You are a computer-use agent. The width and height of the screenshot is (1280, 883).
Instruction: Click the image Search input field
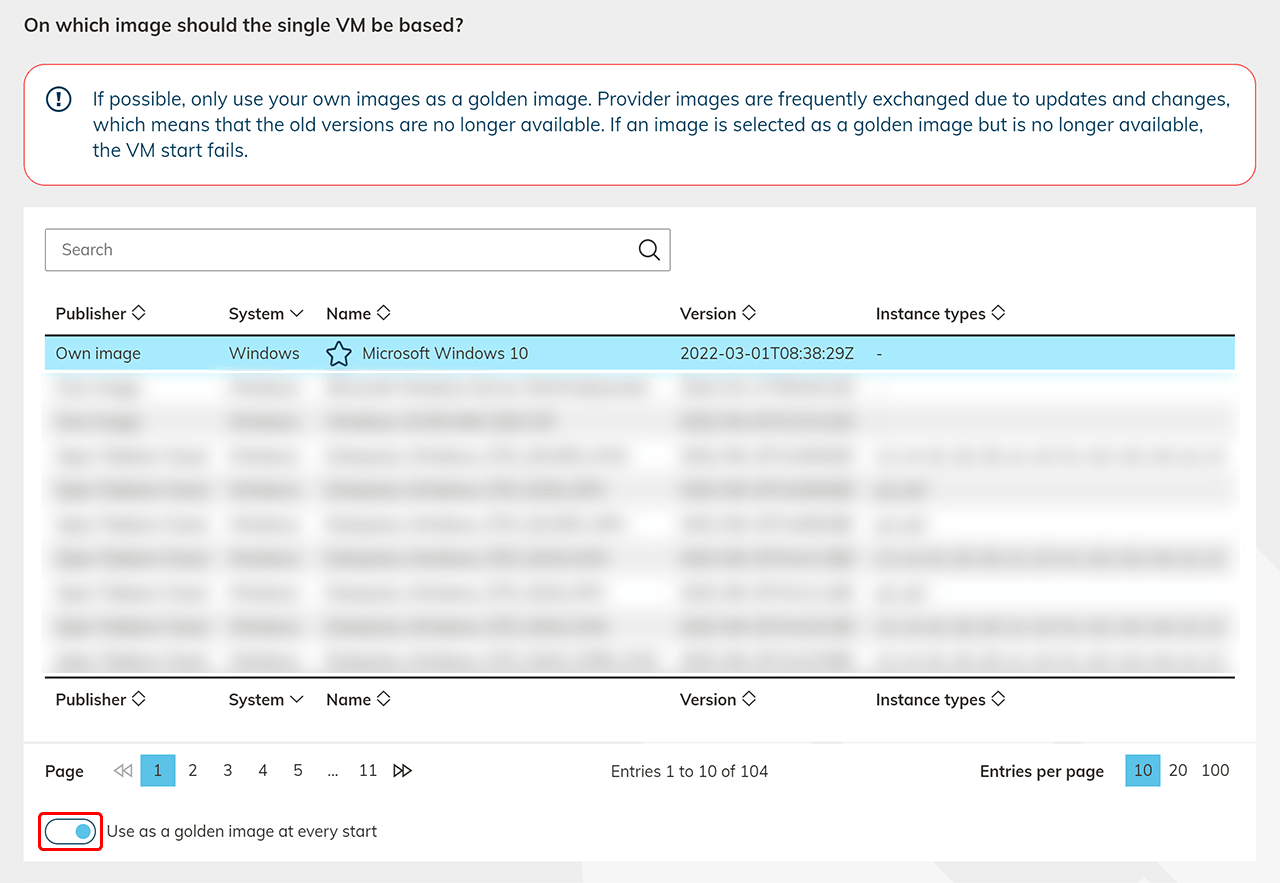(x=340, y=250)
